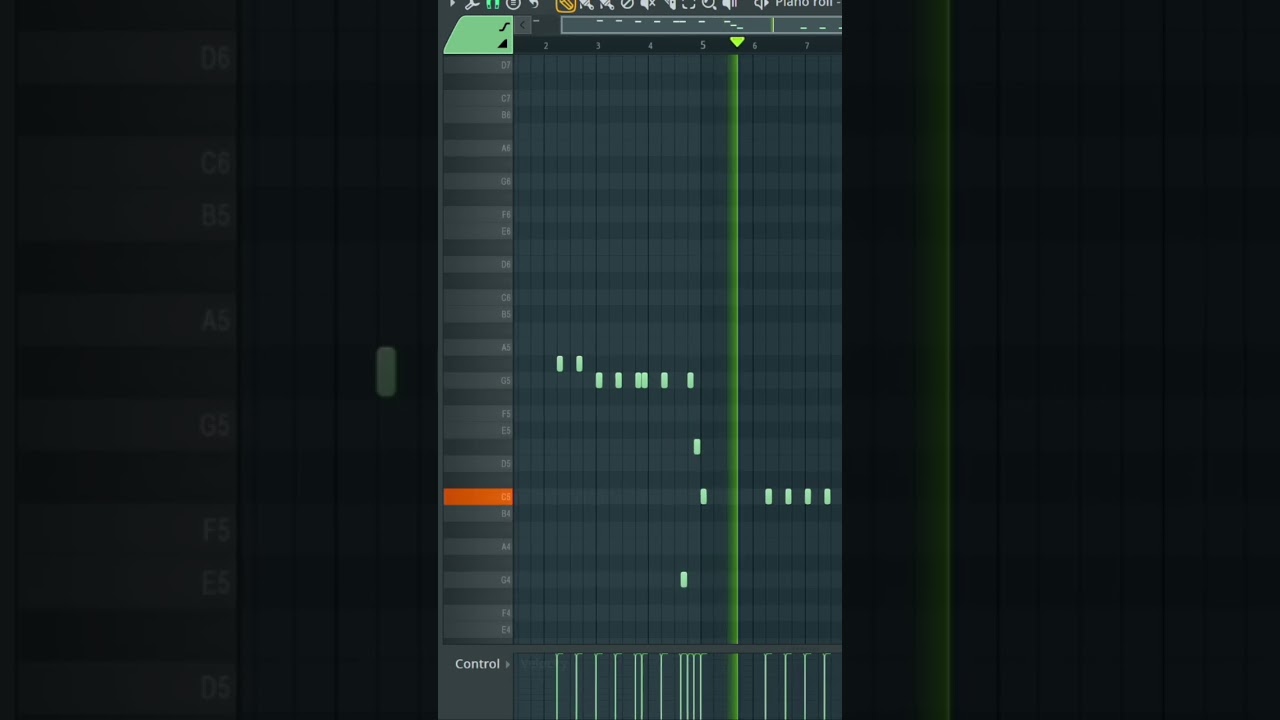Screen dimensions: 1280x720
Task: Click the speaker icon beside Piano roll title
Action: 762,4
